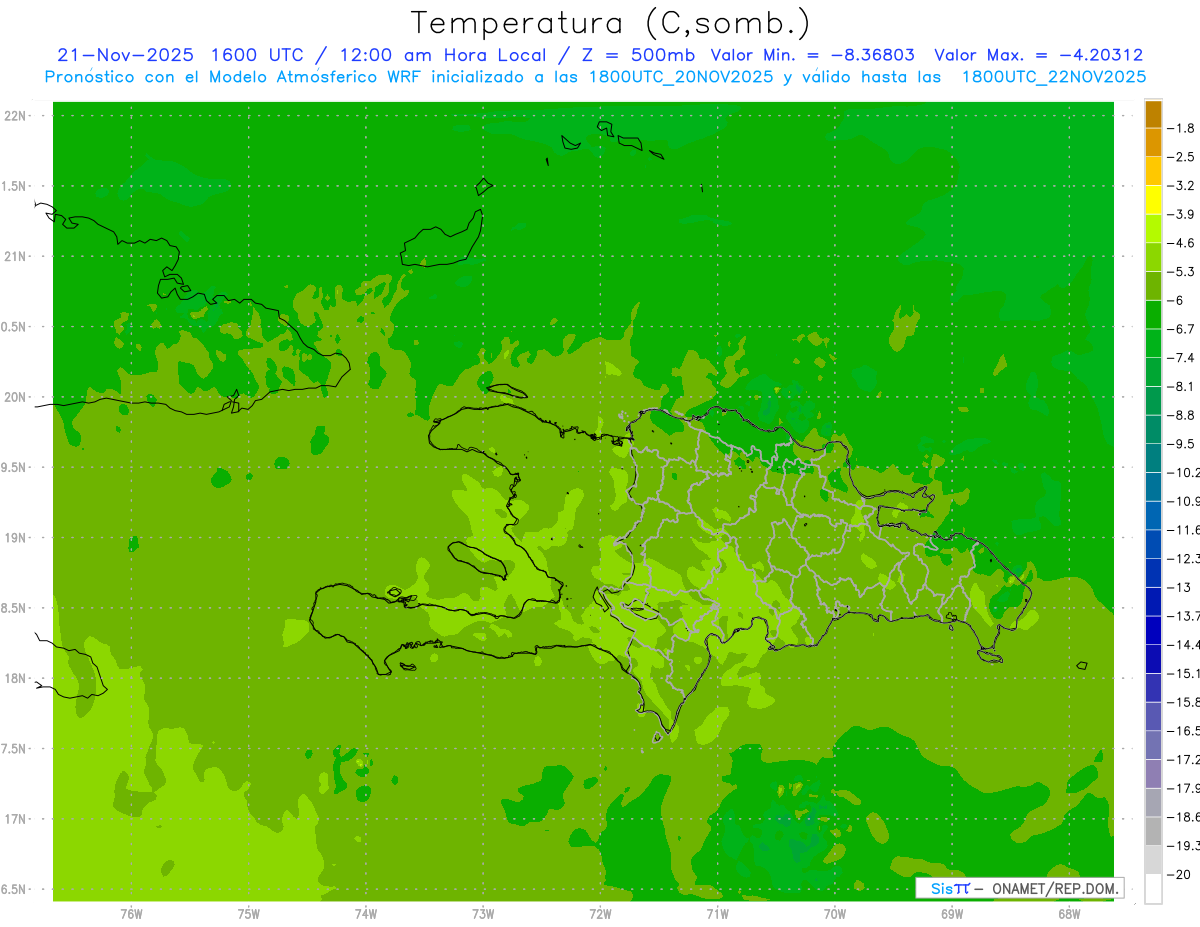Click the colorbar swatch between -6 and -6.7
The width and height of the screenshot is (1200, 927).
pyautogui.click(x=1153, y=315)
